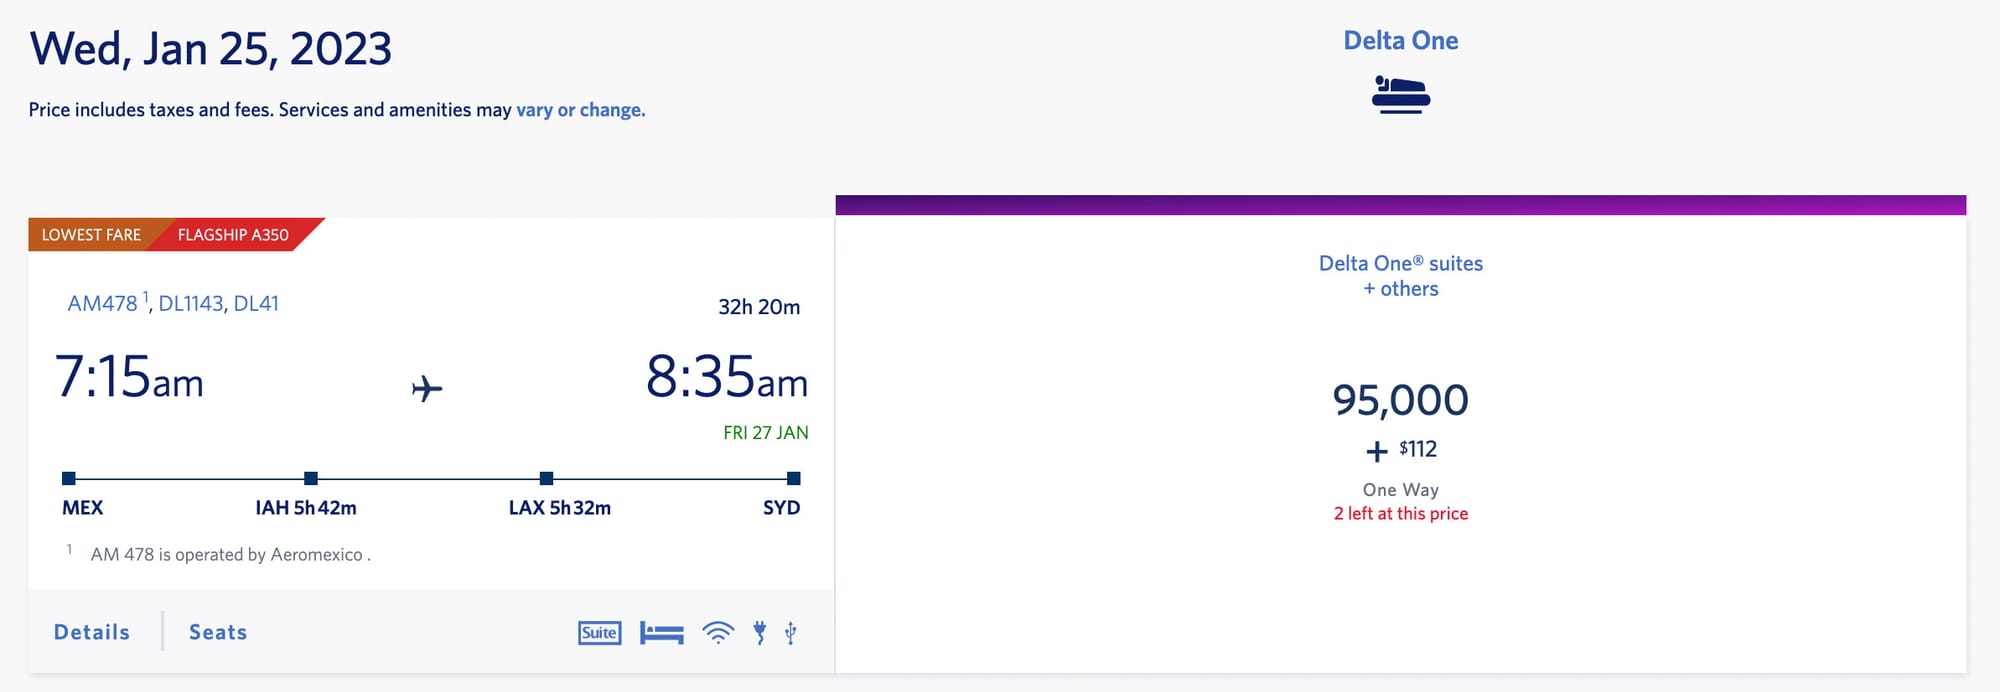
Task: Click the power outlet amenity icon
Action: pos(760,632)
